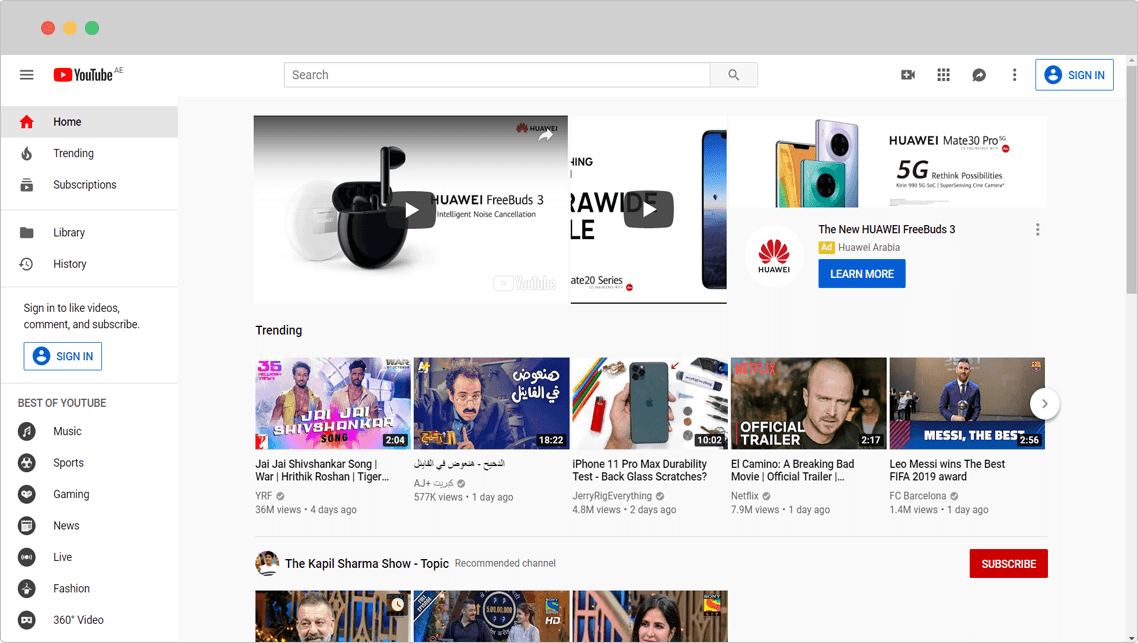Click LEARN MORE on Huawei ad
1138x643 pixels.
click(x=861, y=274)
